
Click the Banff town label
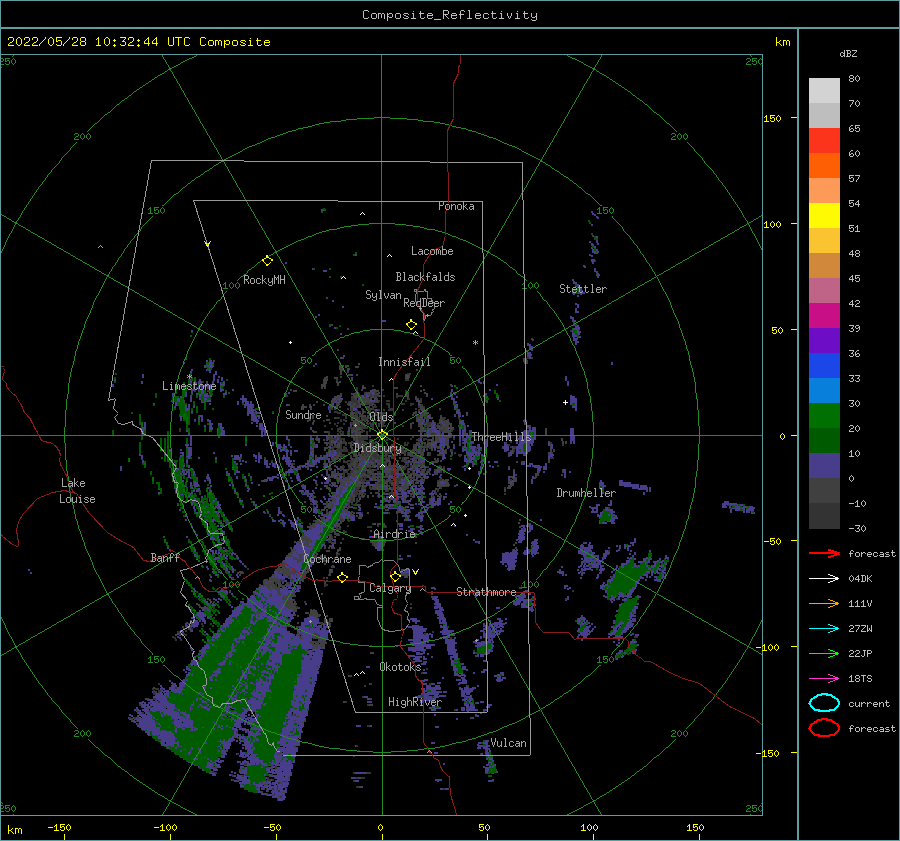click(x=165, y=557)
